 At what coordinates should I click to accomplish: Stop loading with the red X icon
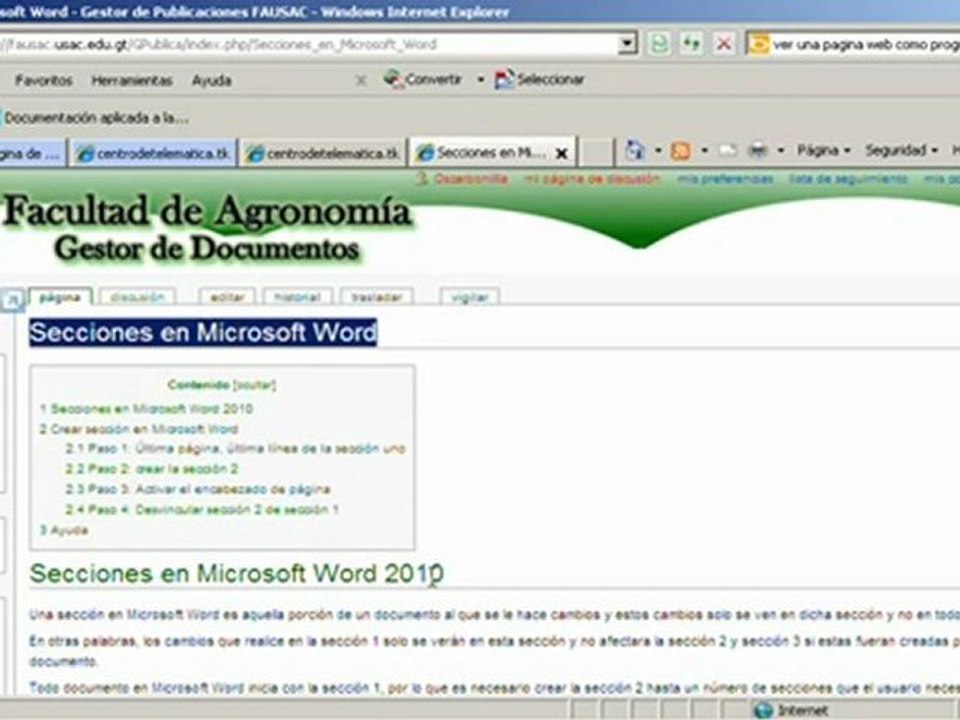[724, 44]
